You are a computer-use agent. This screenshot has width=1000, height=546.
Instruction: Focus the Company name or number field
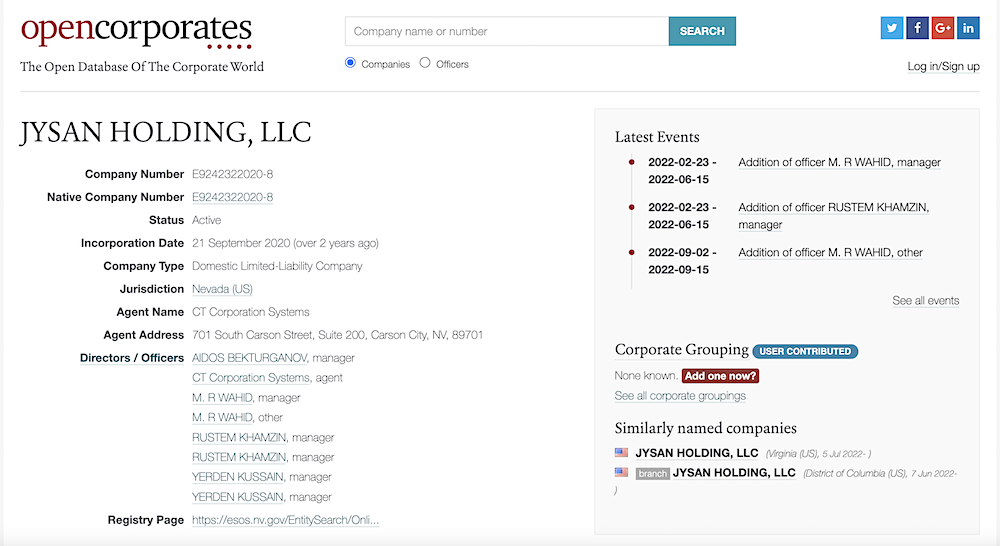(x=507, y=31)
